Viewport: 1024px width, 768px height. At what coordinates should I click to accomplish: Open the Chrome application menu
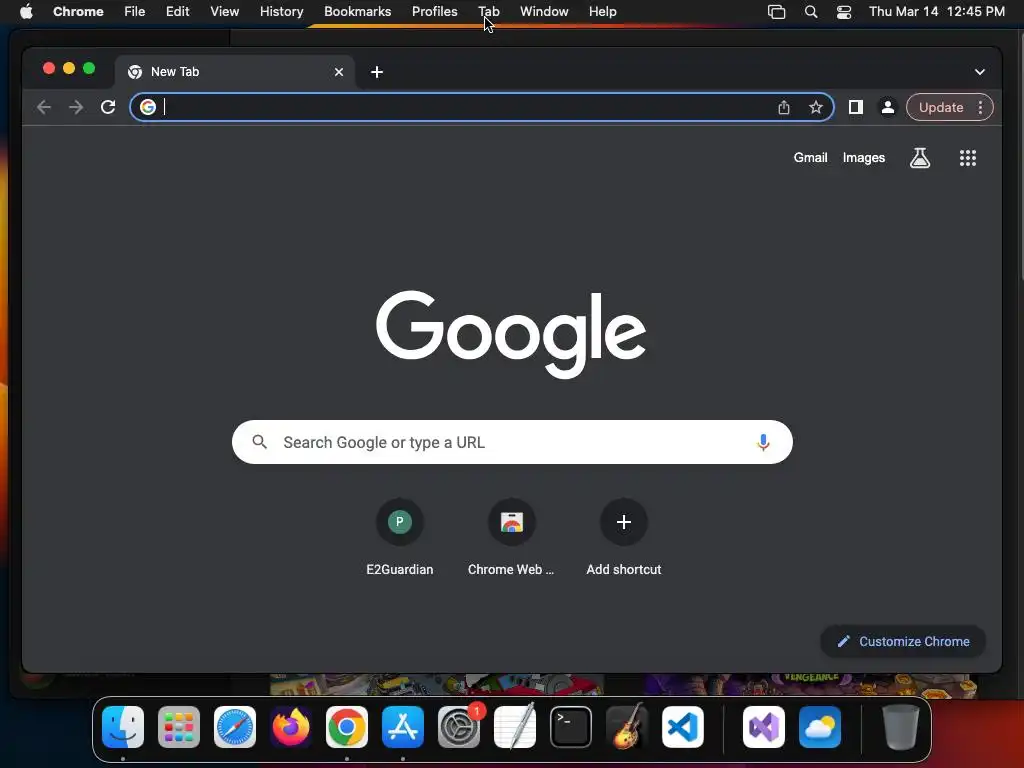(x=78, y=12)
